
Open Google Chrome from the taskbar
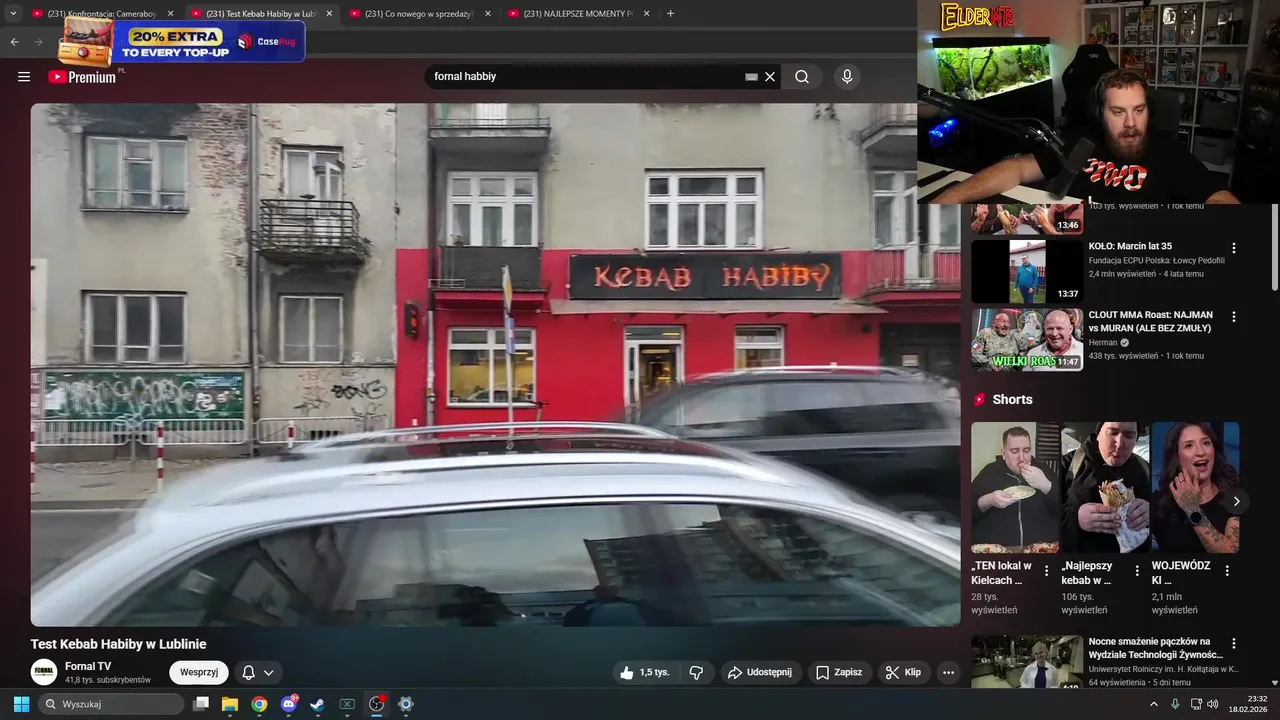point(259,704)
